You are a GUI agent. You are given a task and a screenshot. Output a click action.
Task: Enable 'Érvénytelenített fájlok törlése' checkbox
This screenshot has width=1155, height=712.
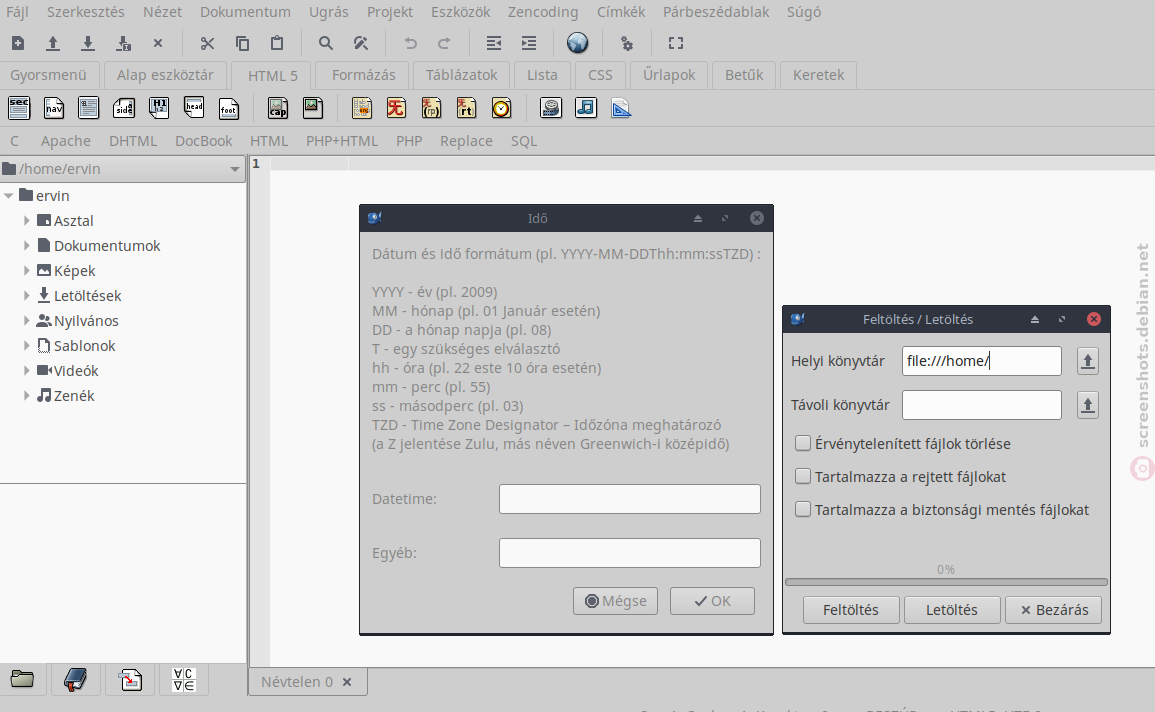tap(803, 443)
